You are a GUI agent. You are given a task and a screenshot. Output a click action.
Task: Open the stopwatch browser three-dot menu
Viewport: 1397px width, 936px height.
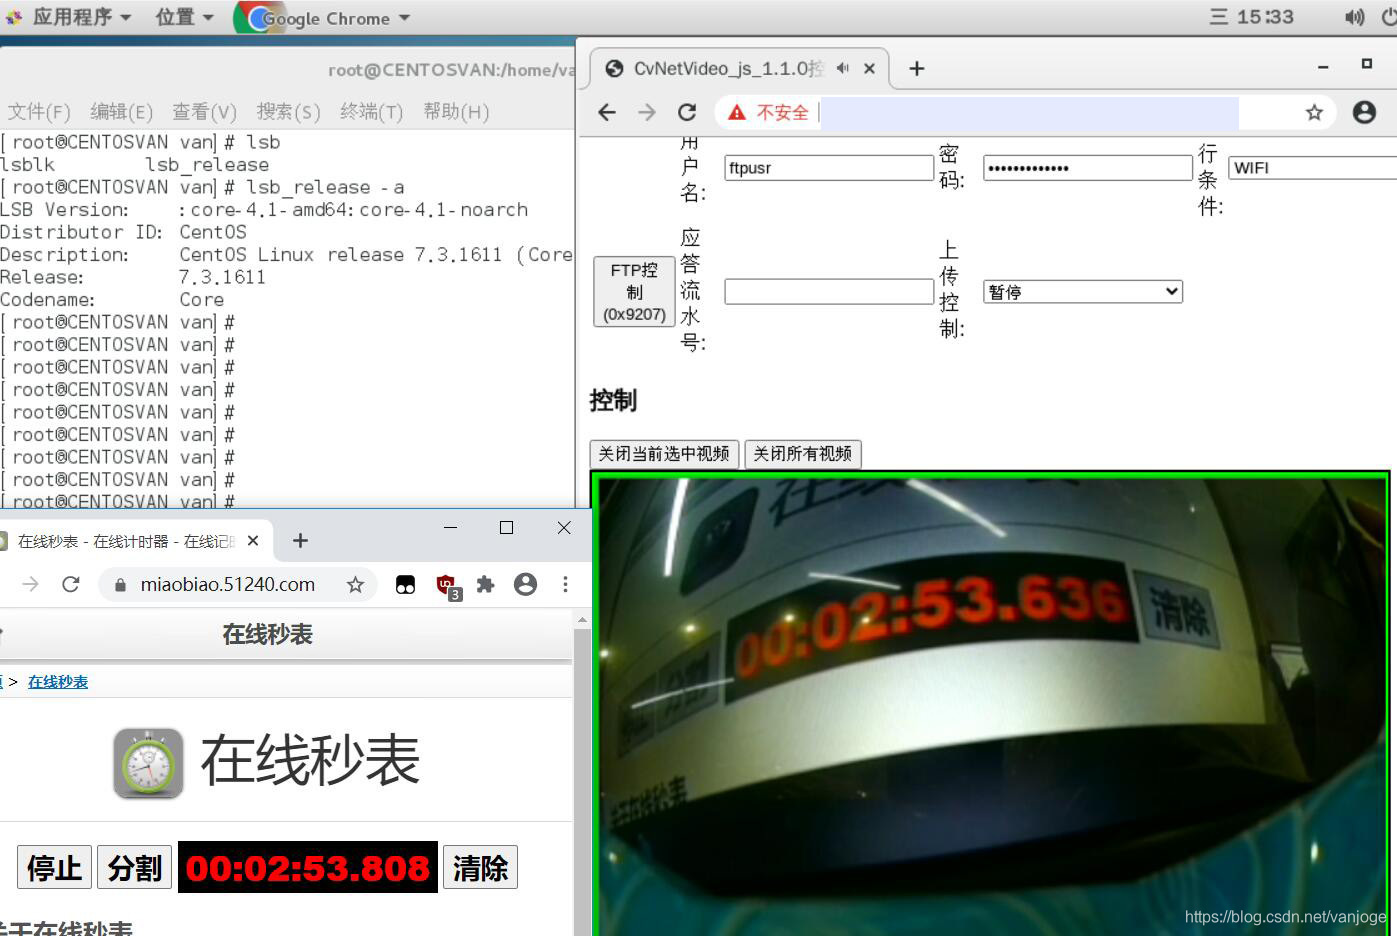pyautogui.click(x=565, y=584)
